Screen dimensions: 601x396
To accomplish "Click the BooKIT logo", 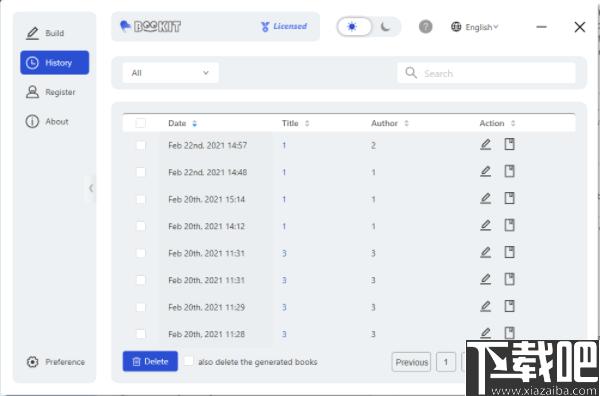I will click(151, 26).
